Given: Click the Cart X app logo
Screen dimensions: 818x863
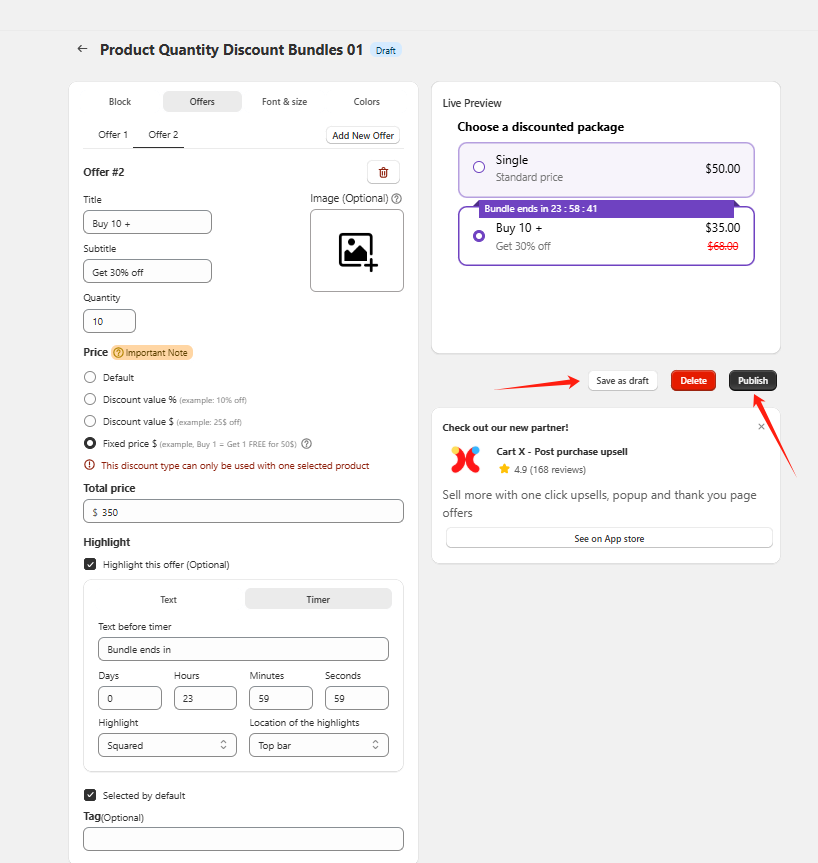Looking at the screenshot, I should [x=465, y=460].
